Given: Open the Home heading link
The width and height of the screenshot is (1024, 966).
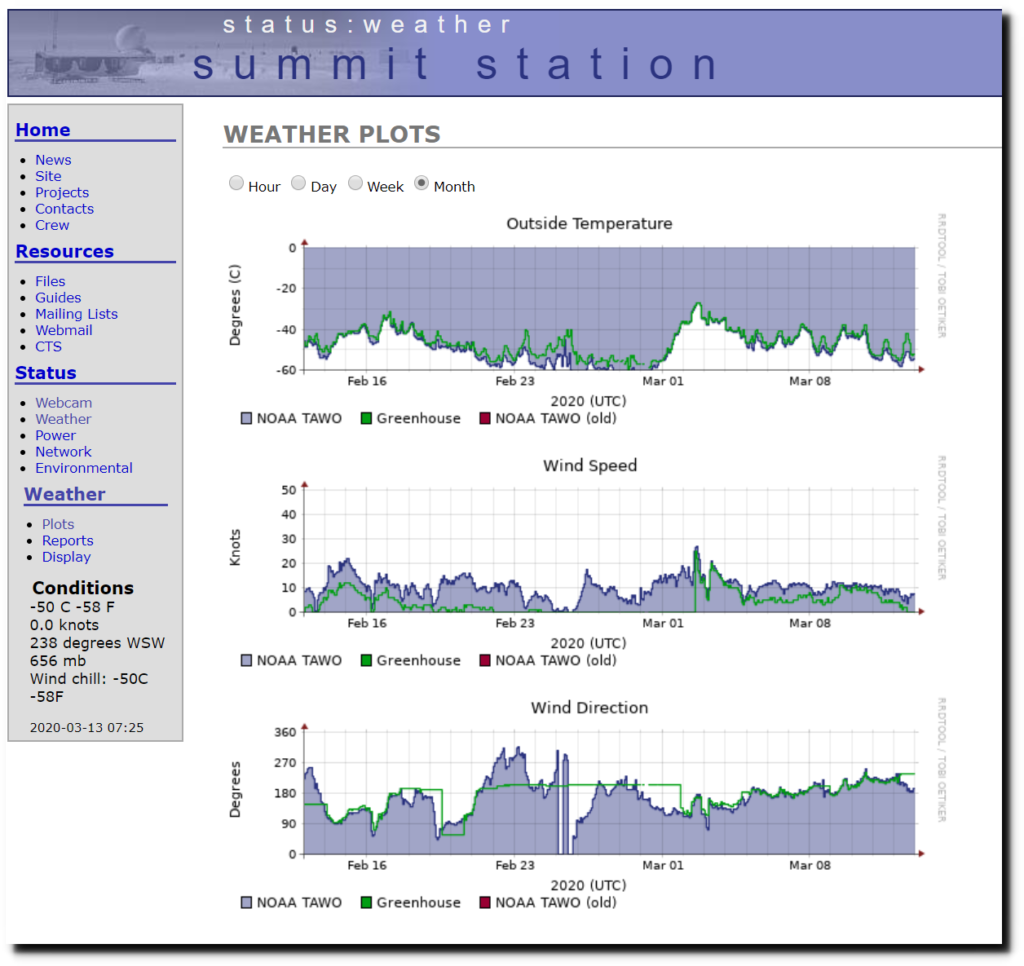Looking at the screenshot, I should (43, 130).
